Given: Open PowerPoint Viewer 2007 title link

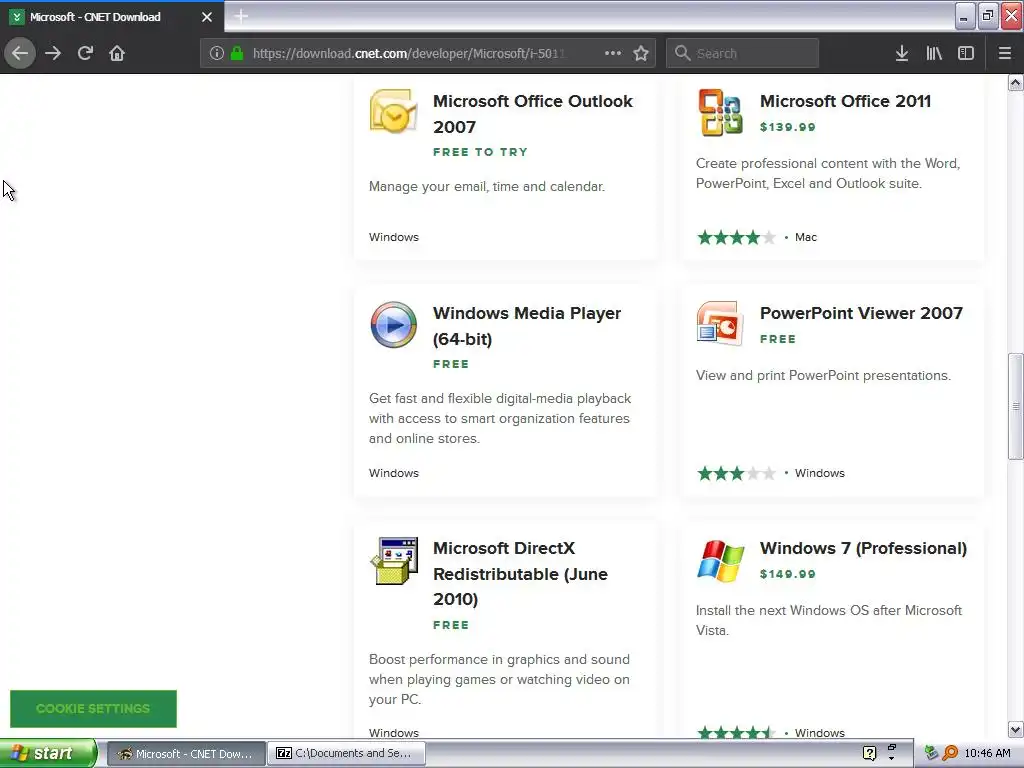Looking at the screenshot, I should click(x=861, y=313).
